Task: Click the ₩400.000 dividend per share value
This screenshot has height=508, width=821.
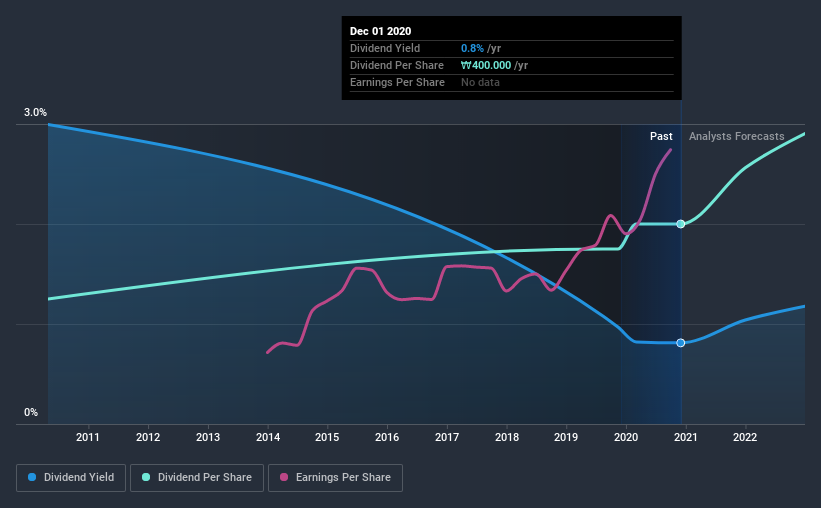Action: pos(486,65)
